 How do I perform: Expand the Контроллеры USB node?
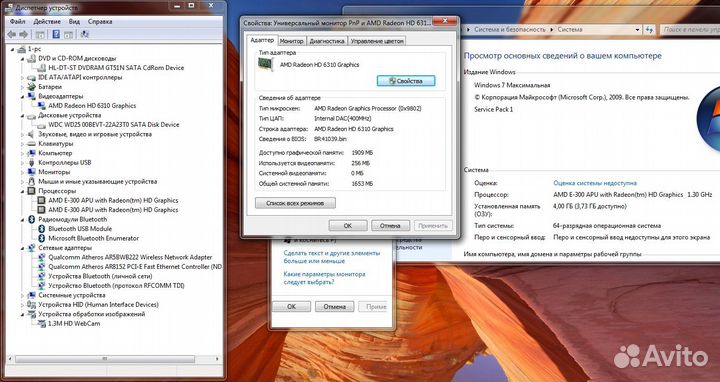pyautogui.click(x=22, y=163)
